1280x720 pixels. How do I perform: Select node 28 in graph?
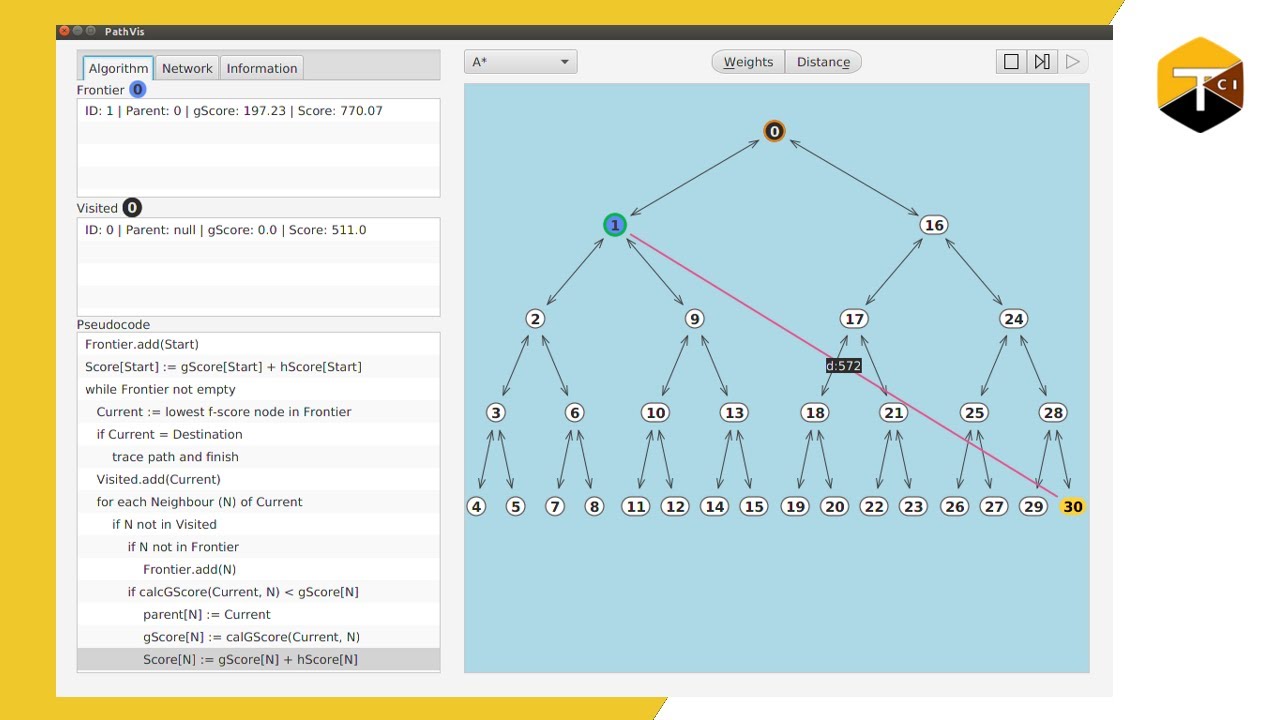click(x=1052, y=413)
